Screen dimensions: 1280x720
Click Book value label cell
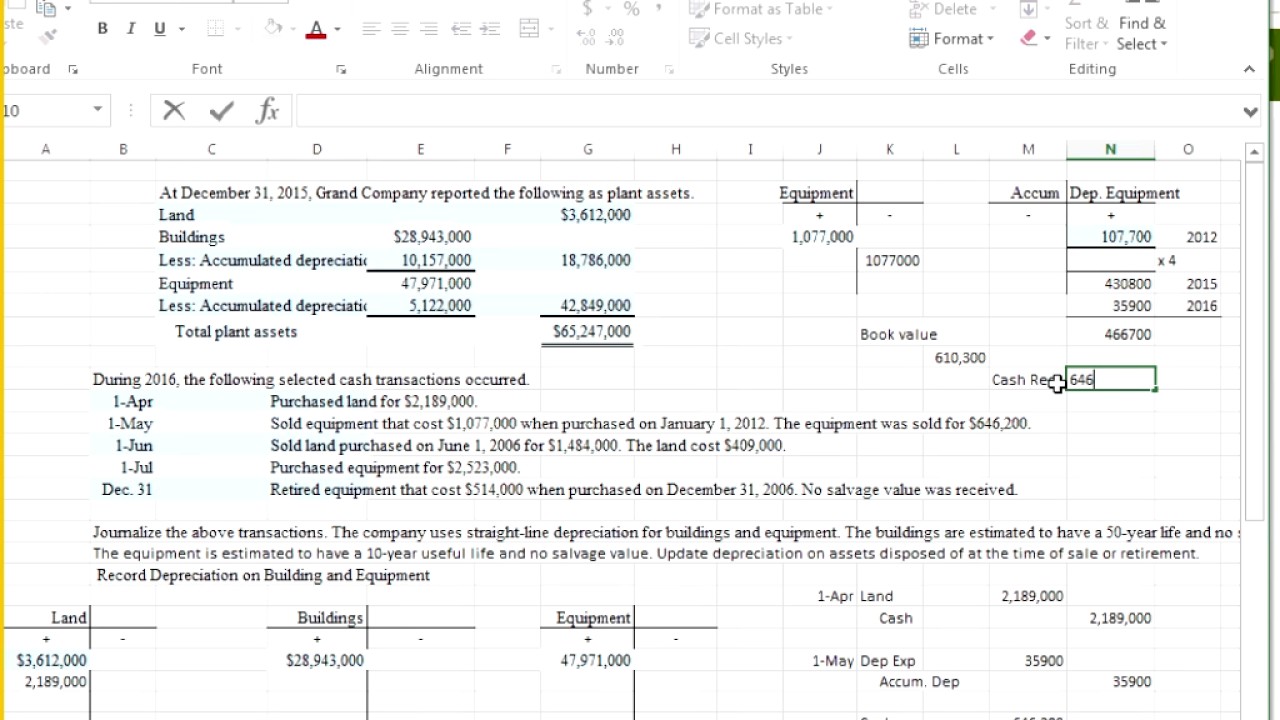click(x=899, y=335)
